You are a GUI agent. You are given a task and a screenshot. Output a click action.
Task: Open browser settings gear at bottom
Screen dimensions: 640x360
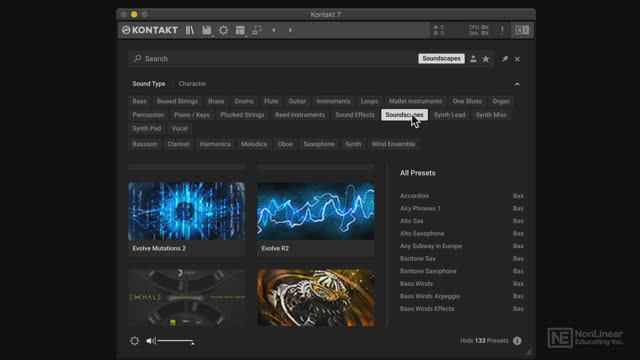pyautogui.click(x=134, y=340)
